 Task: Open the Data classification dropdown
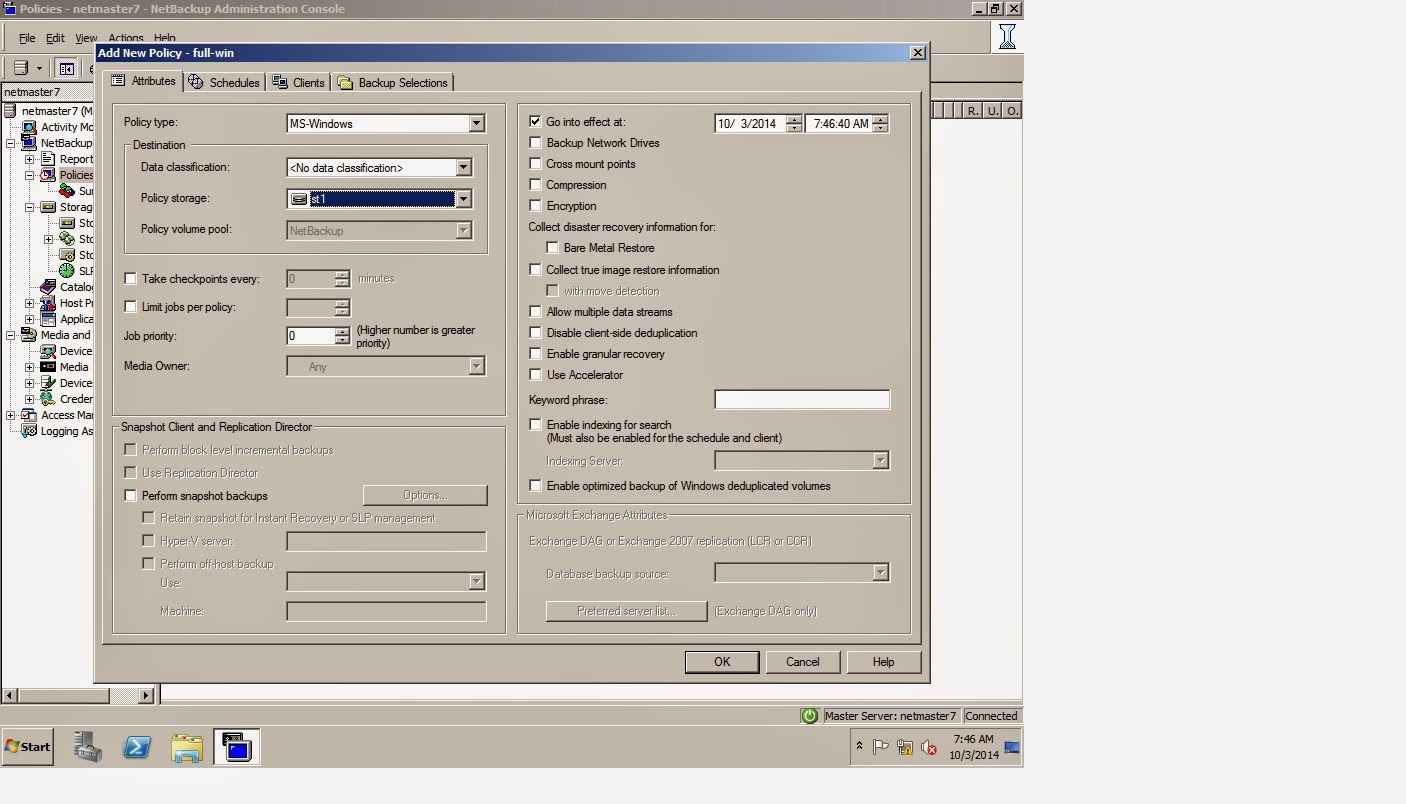pyautogui.click(x=462, y=167)
